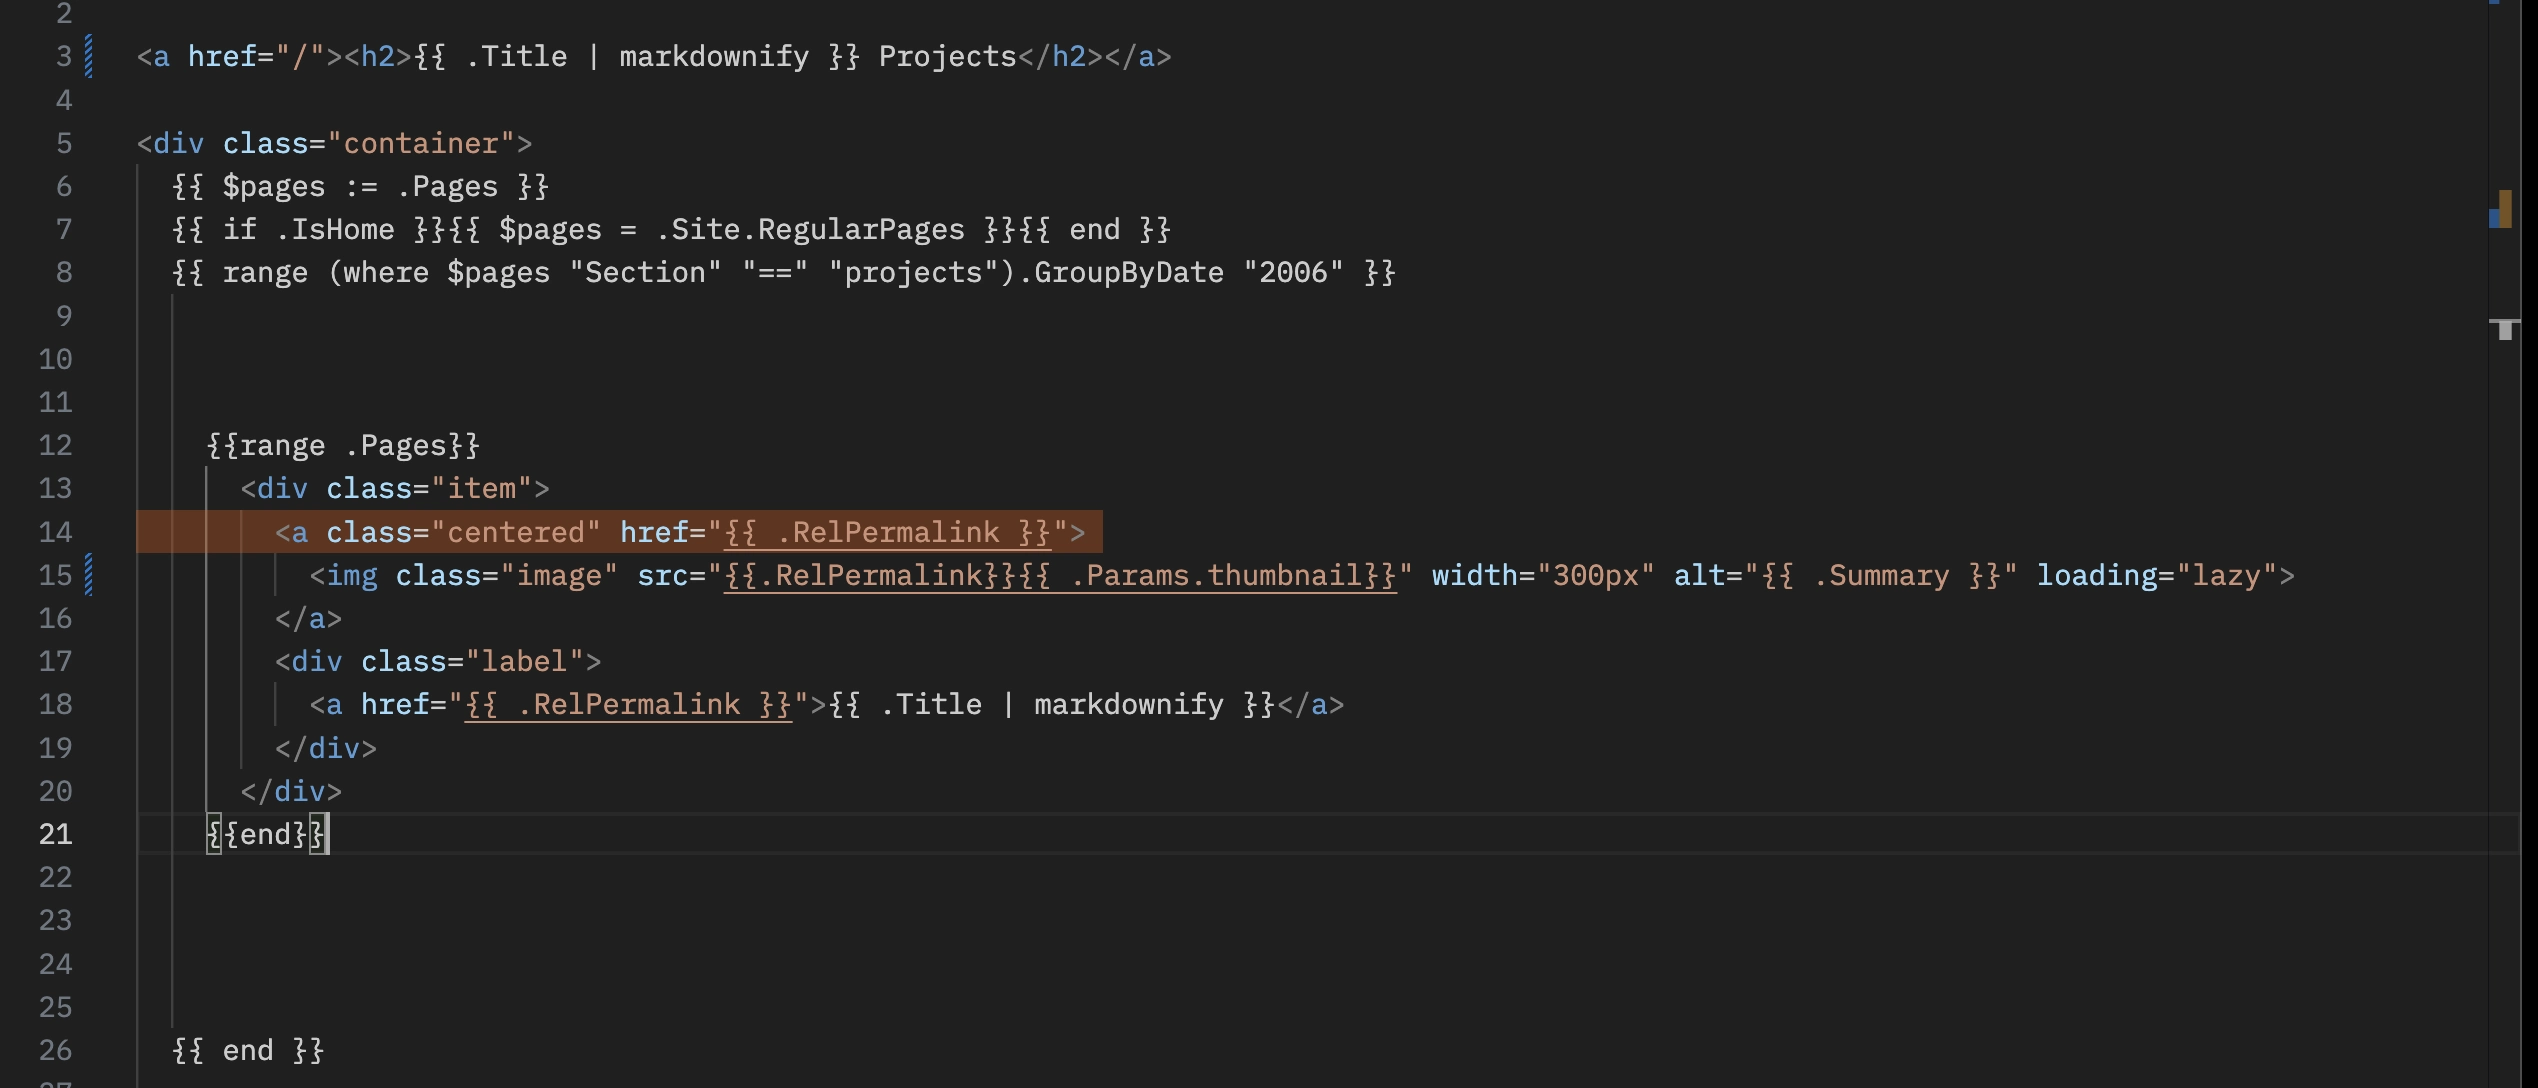Select the {{end}} token on line 21
This screenshot has width=2538, height=1088.
(266, 834)
